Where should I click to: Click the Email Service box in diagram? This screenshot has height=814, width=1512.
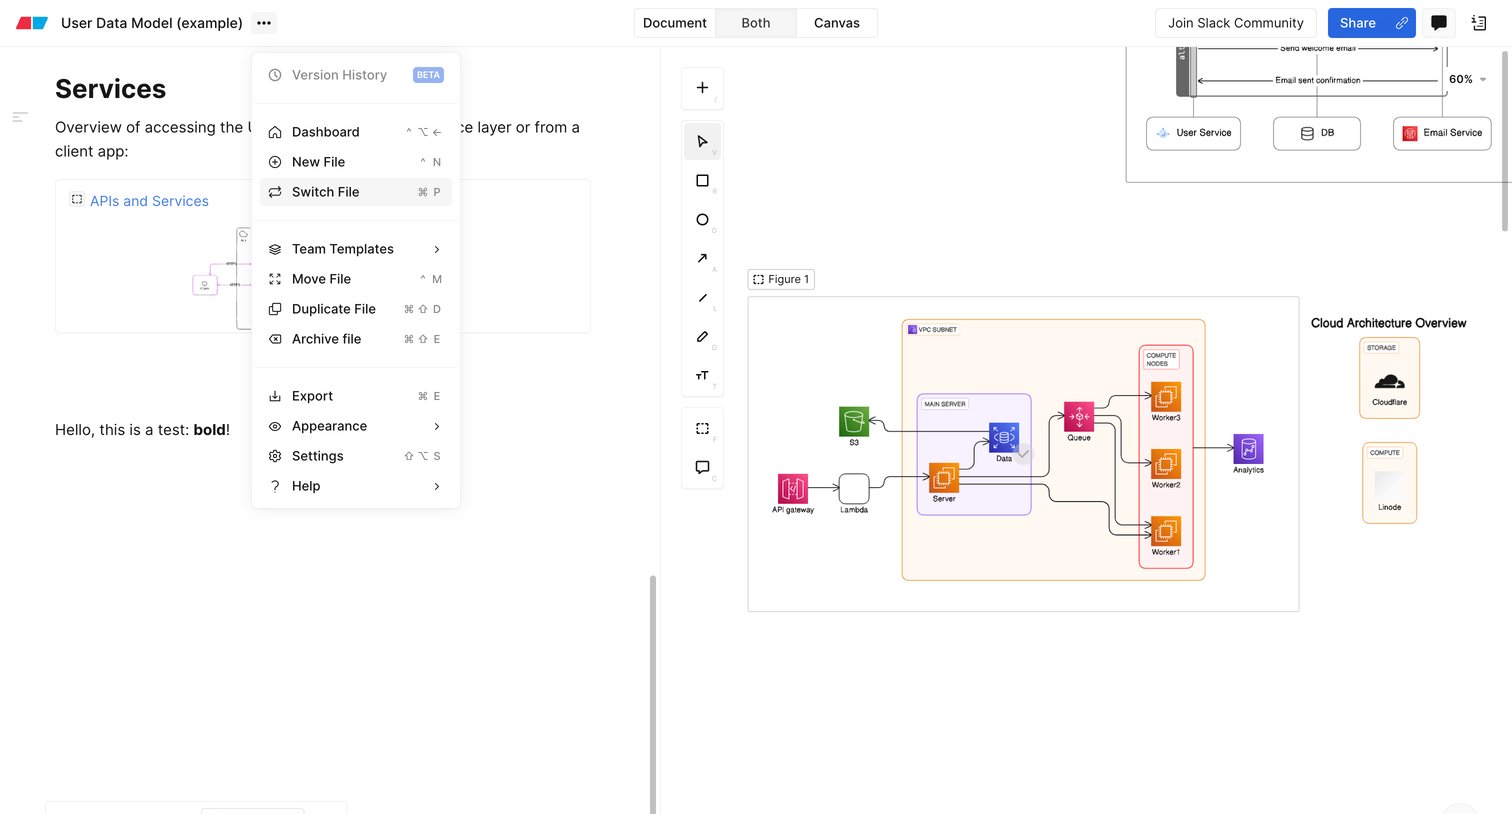[x=1442, y=133]
